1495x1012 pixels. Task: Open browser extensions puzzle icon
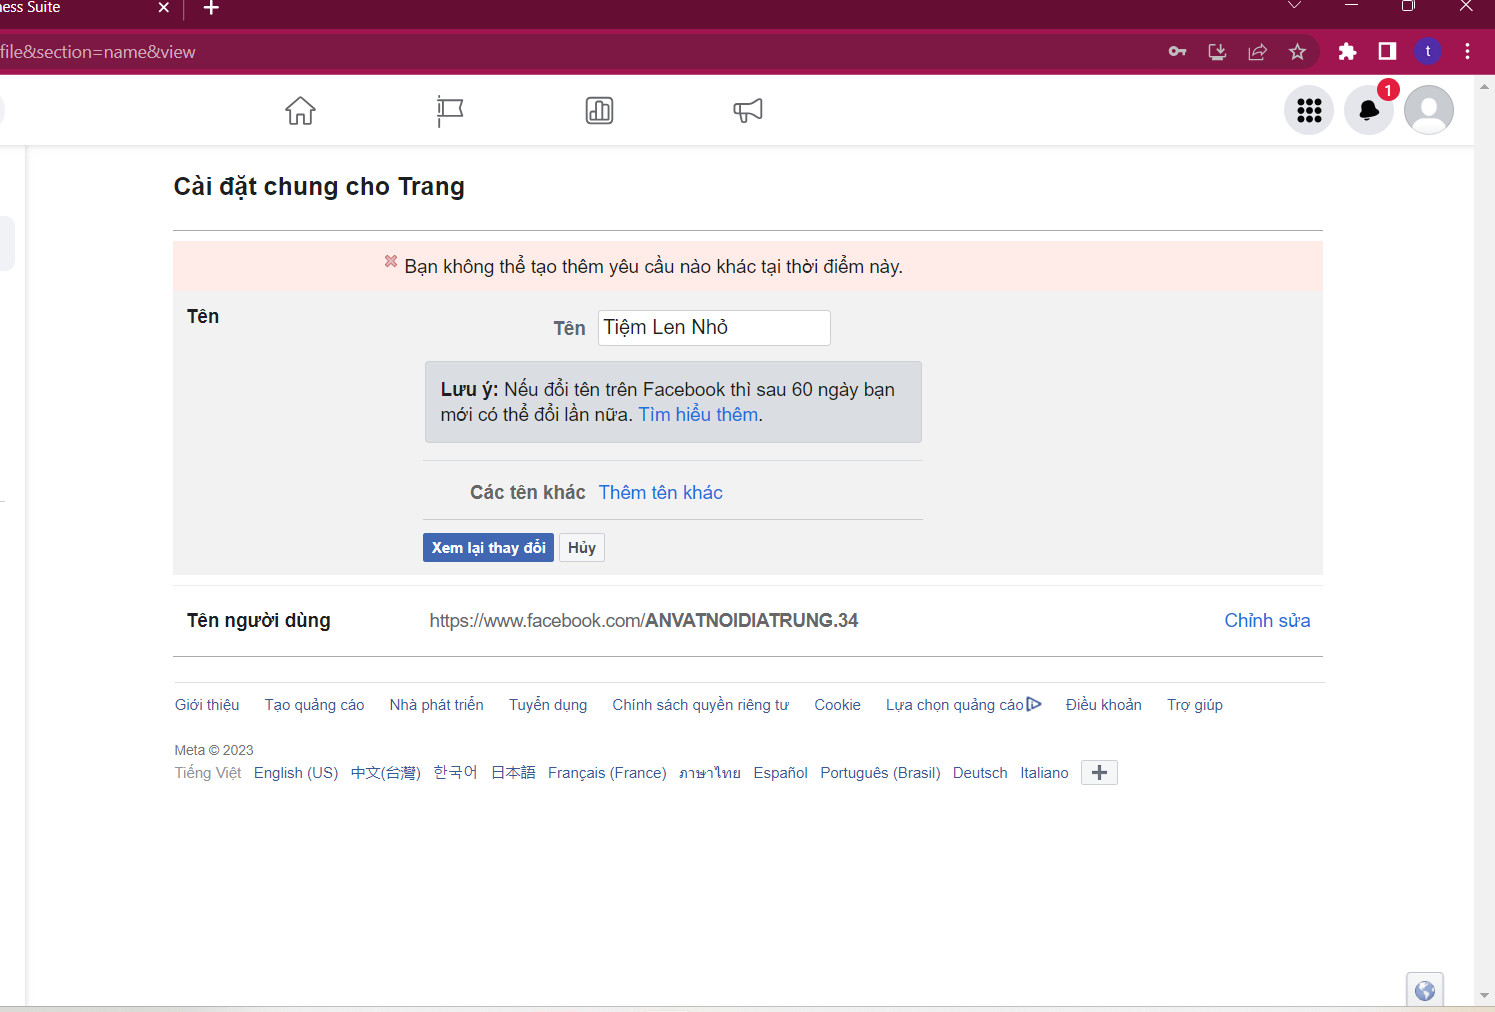point(1347,51)
